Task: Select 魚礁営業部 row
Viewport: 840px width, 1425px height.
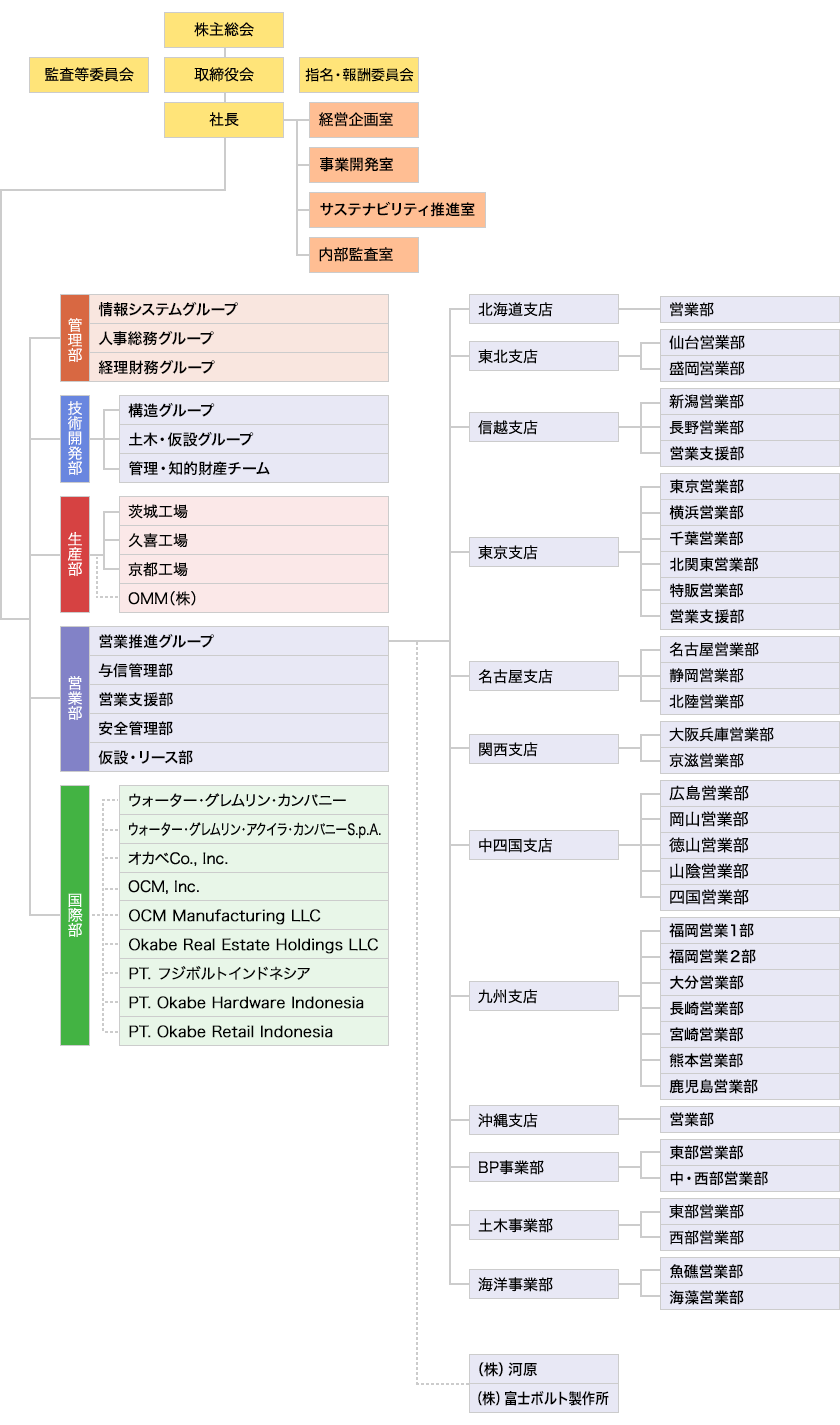Action: 750,1271
